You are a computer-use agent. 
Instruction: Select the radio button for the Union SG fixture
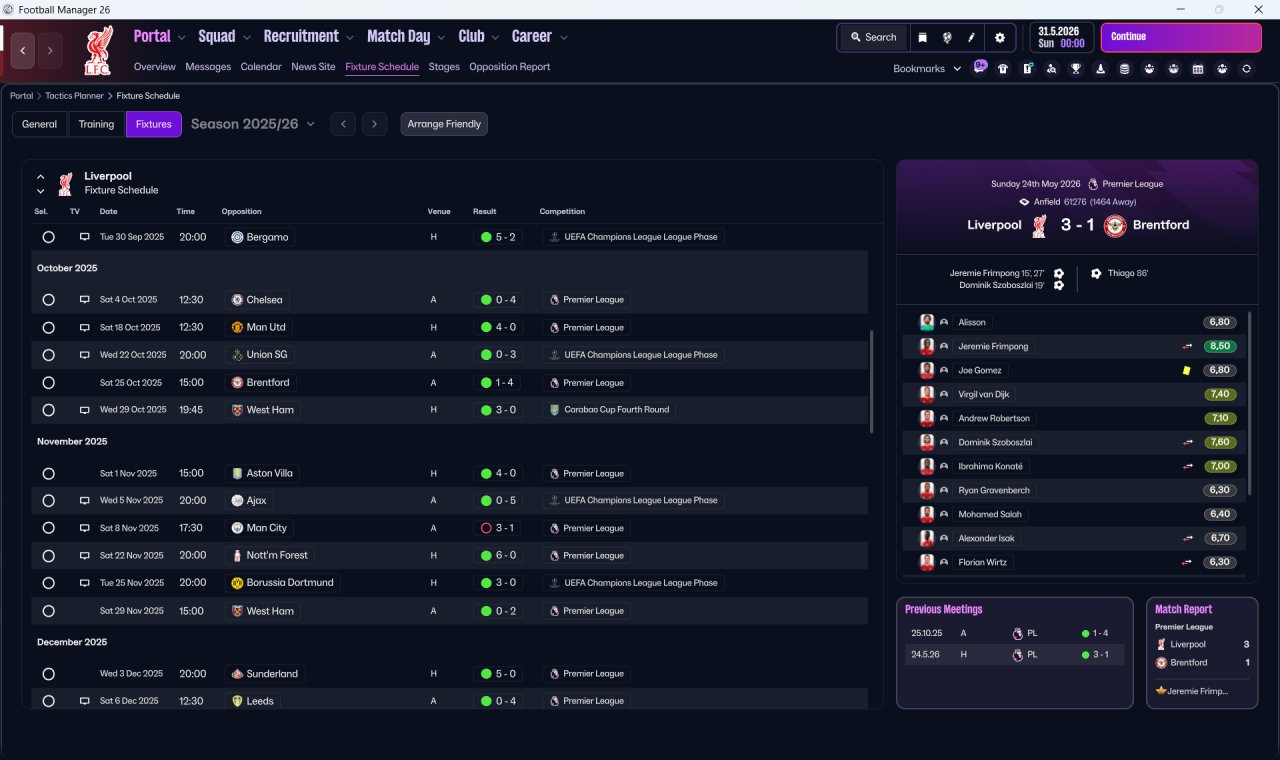[x=48, y=355]
